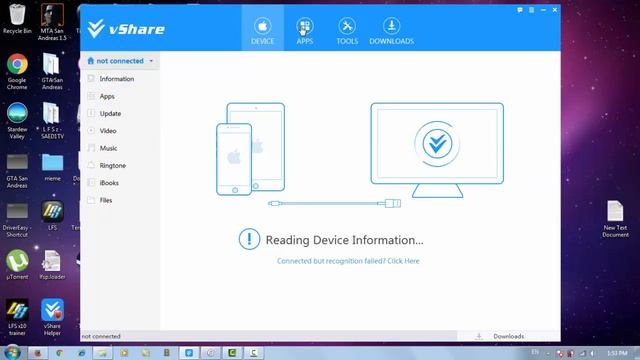Click the exclamation icon beside Reading Device Information
This screenshot has height=360, width=640.
click(x=249, y=239)
